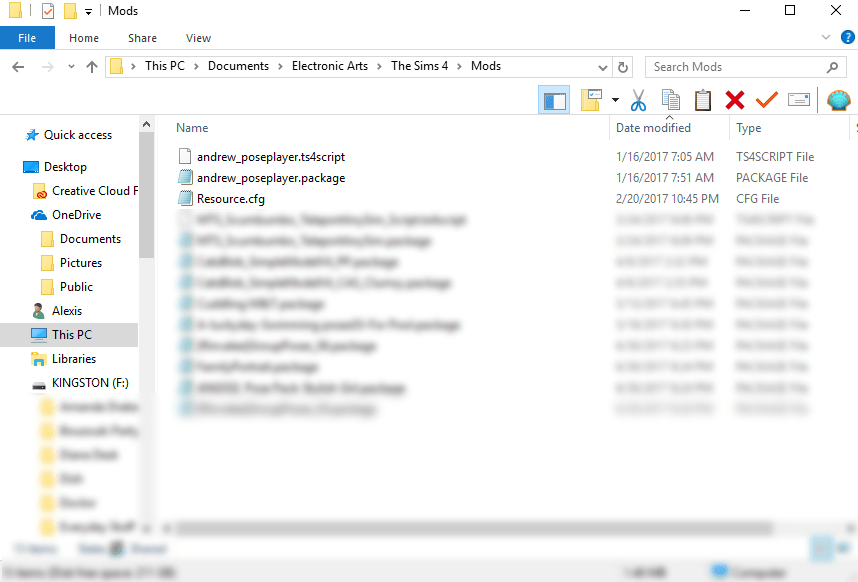Expand chevron after The Sims 4 breadcrumb
This screenshot has width=858, height=582.
coord(459,67)
